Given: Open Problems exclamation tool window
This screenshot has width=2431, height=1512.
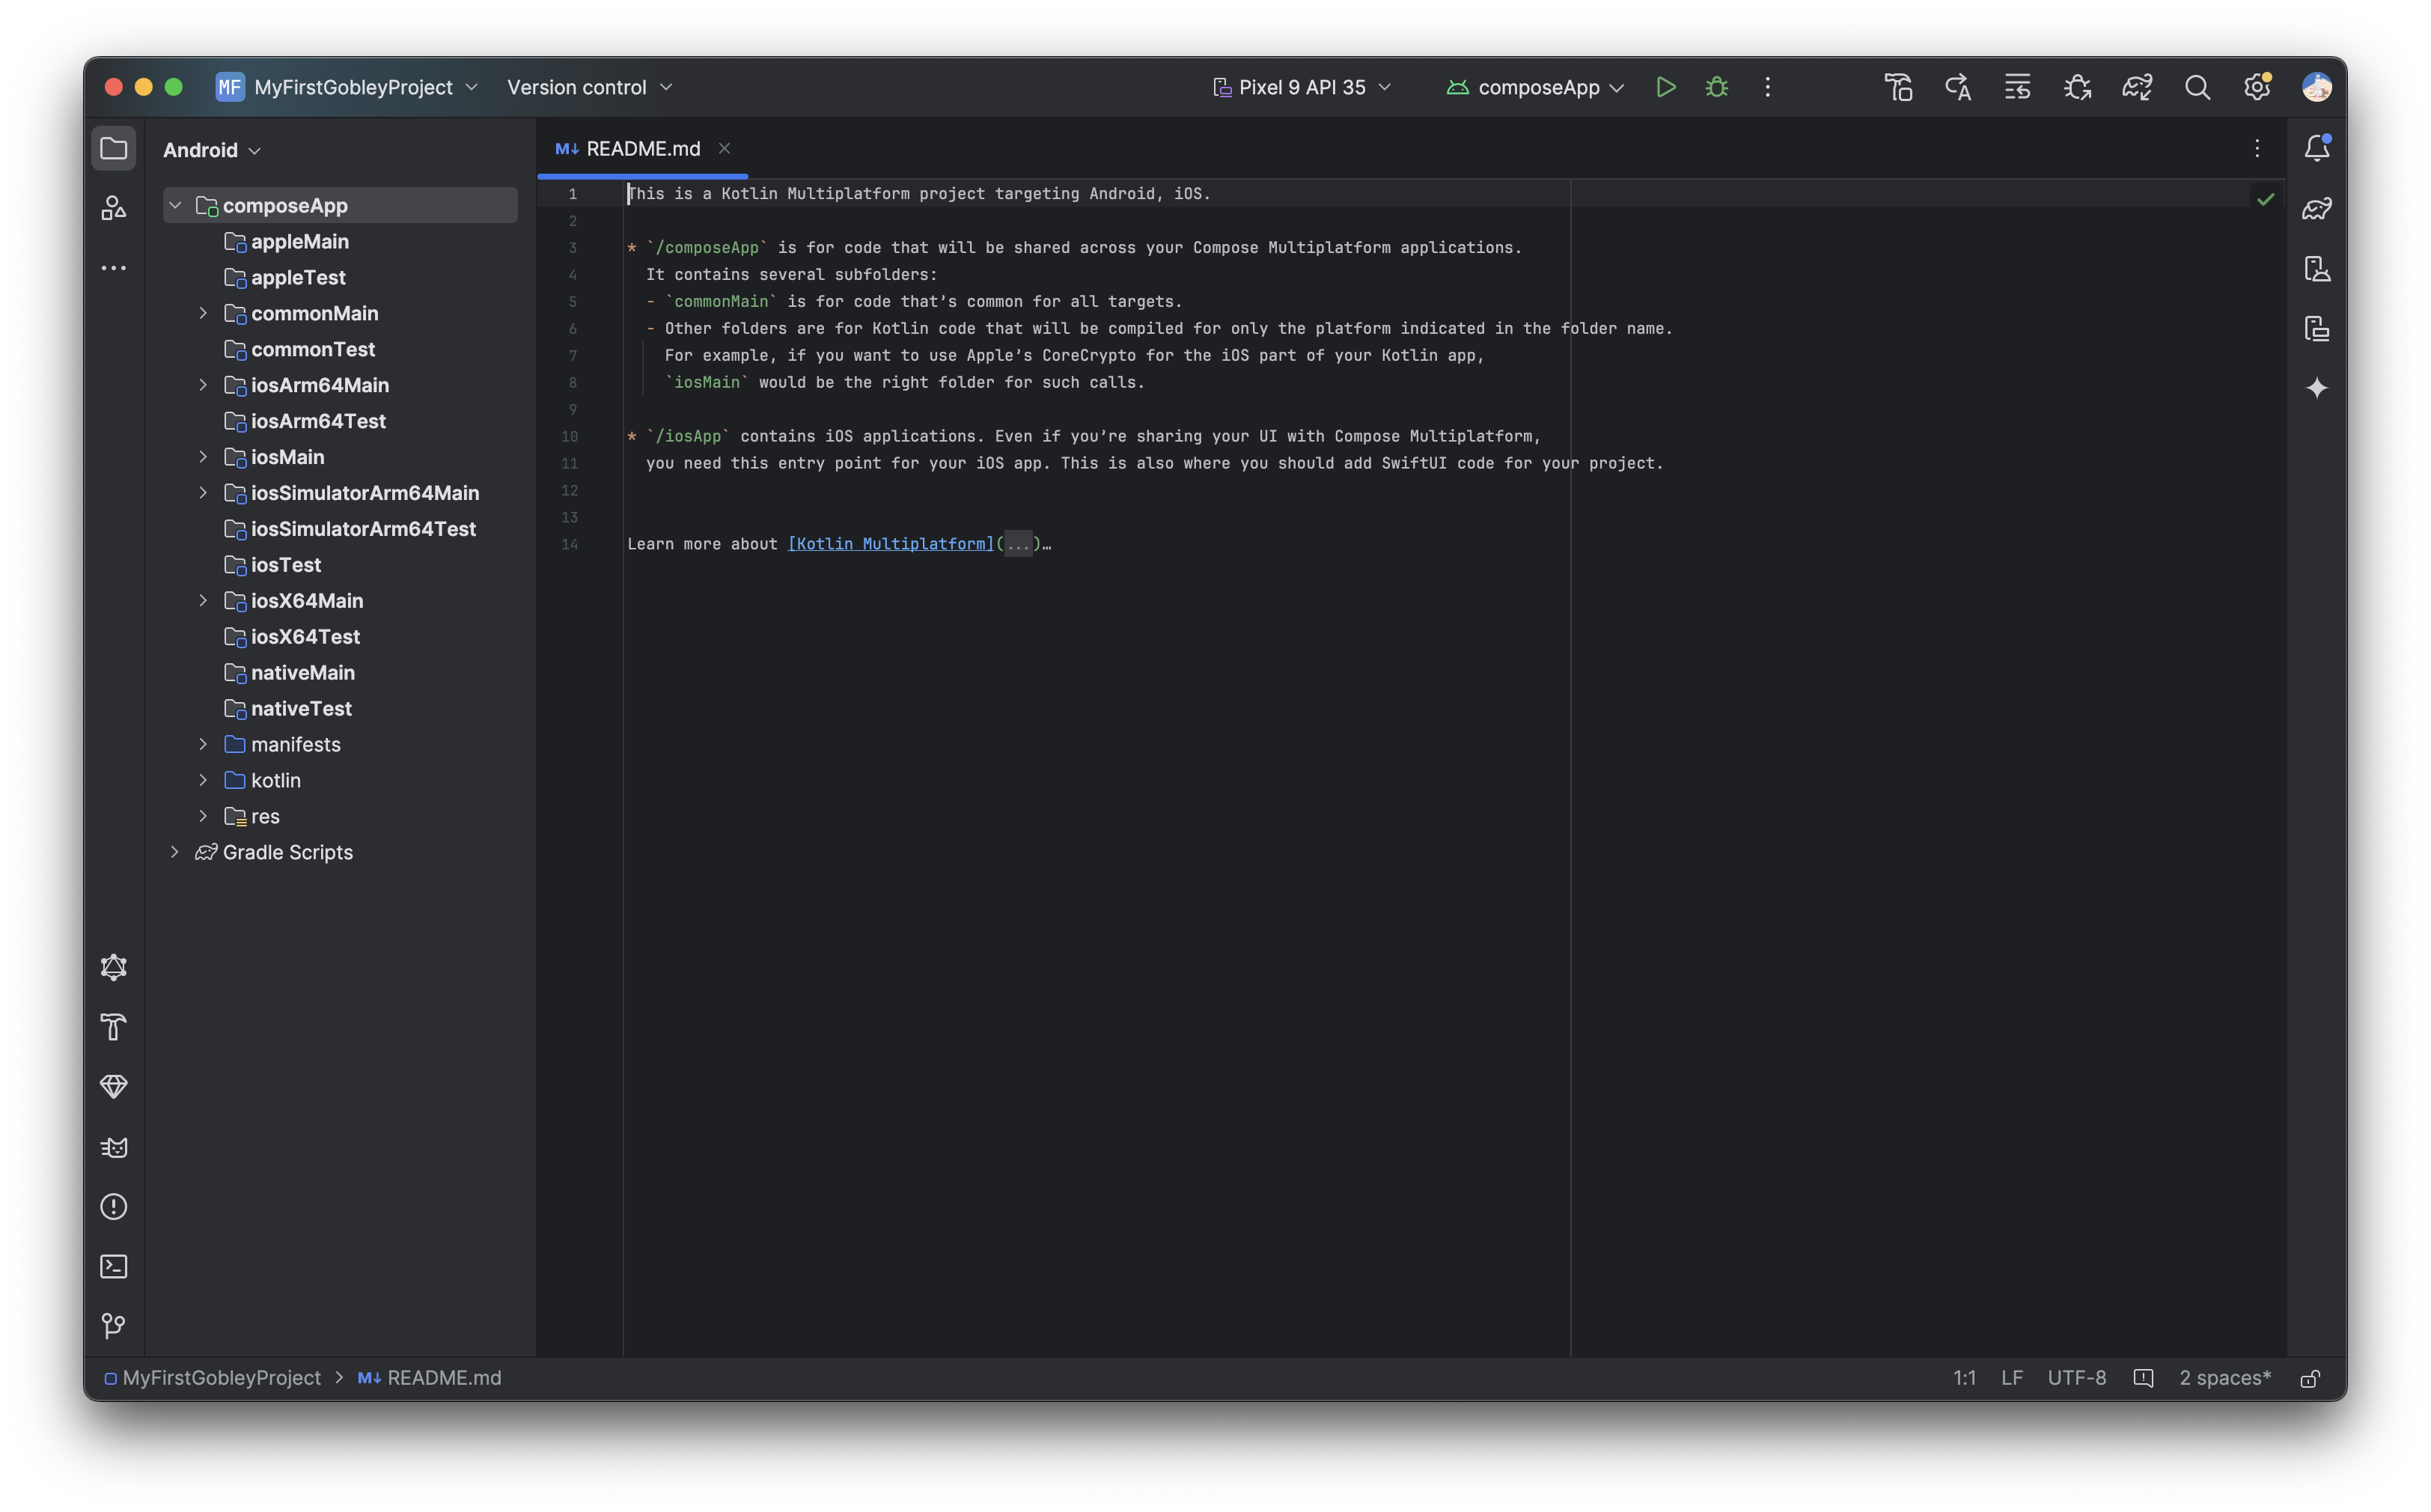Looking at the screenshot, I should click(114, 1207).
